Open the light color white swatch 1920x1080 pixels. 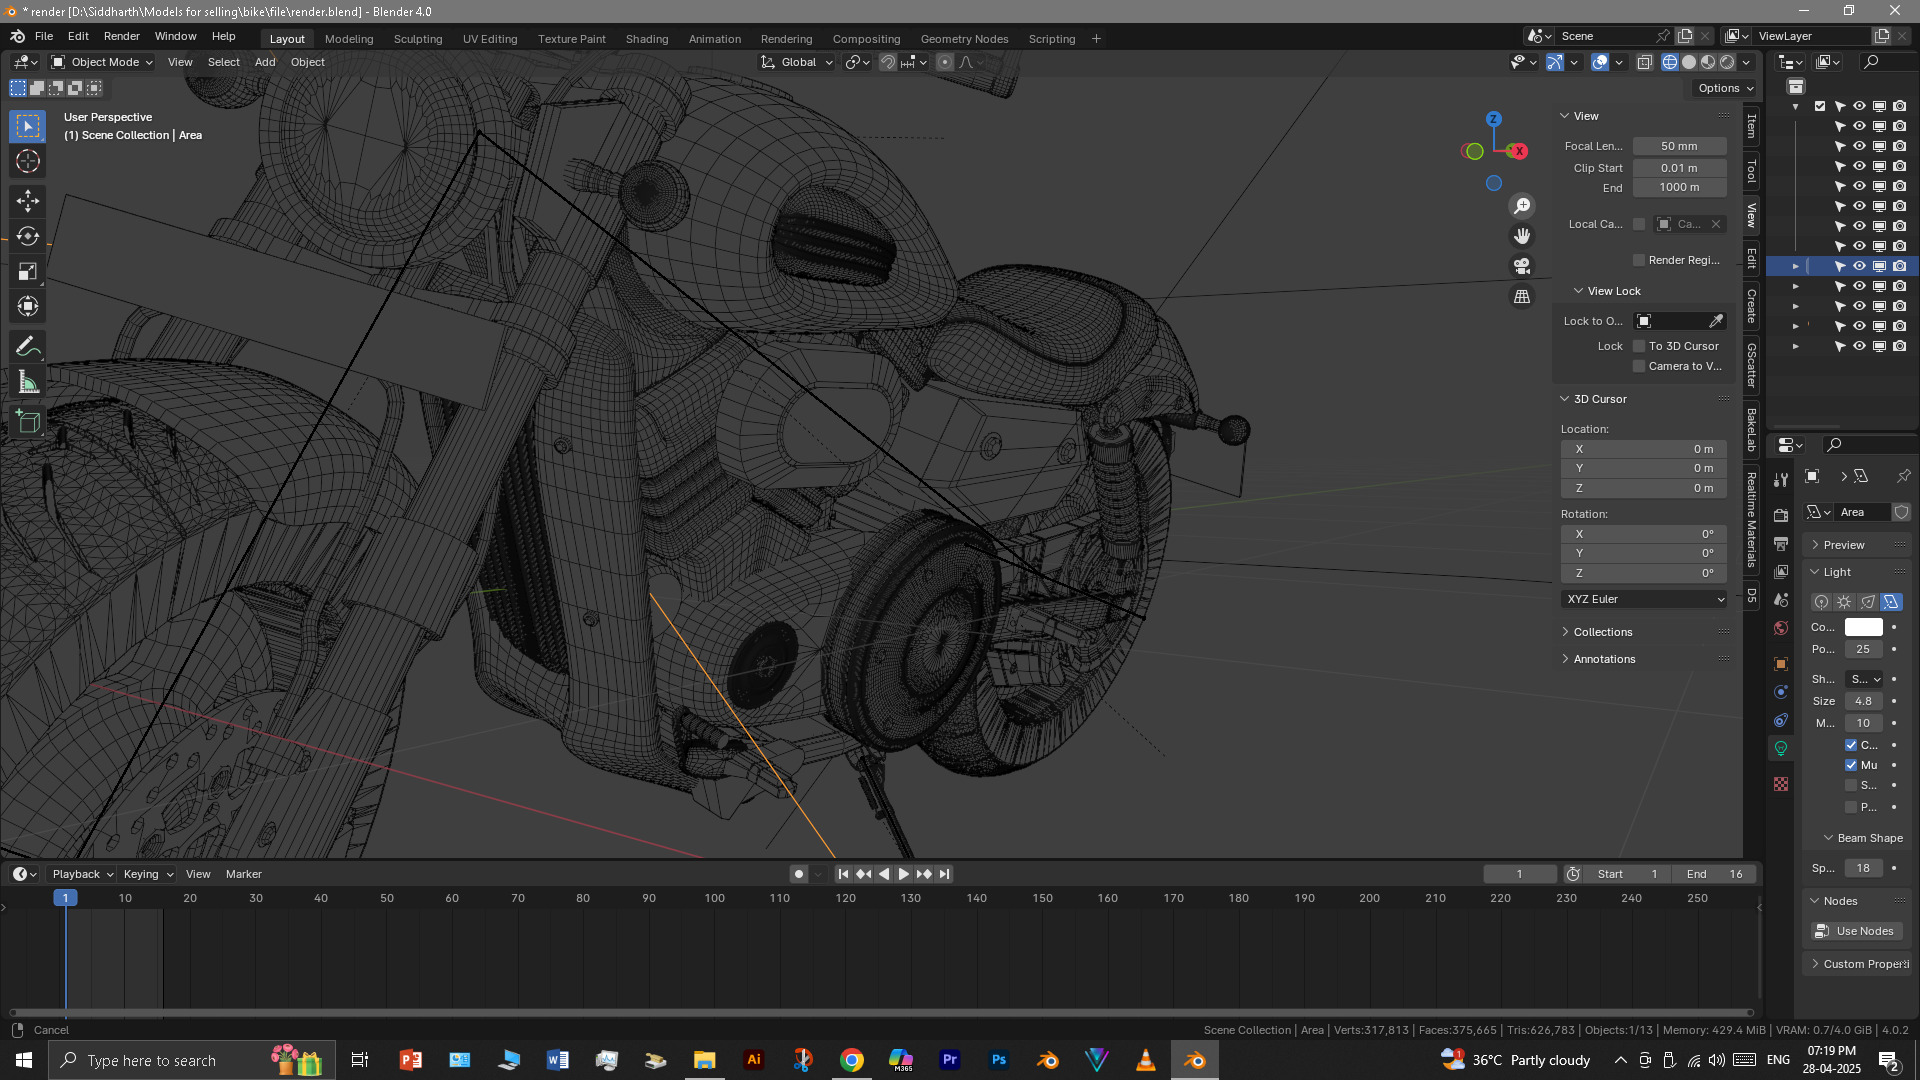[1864, 627]
